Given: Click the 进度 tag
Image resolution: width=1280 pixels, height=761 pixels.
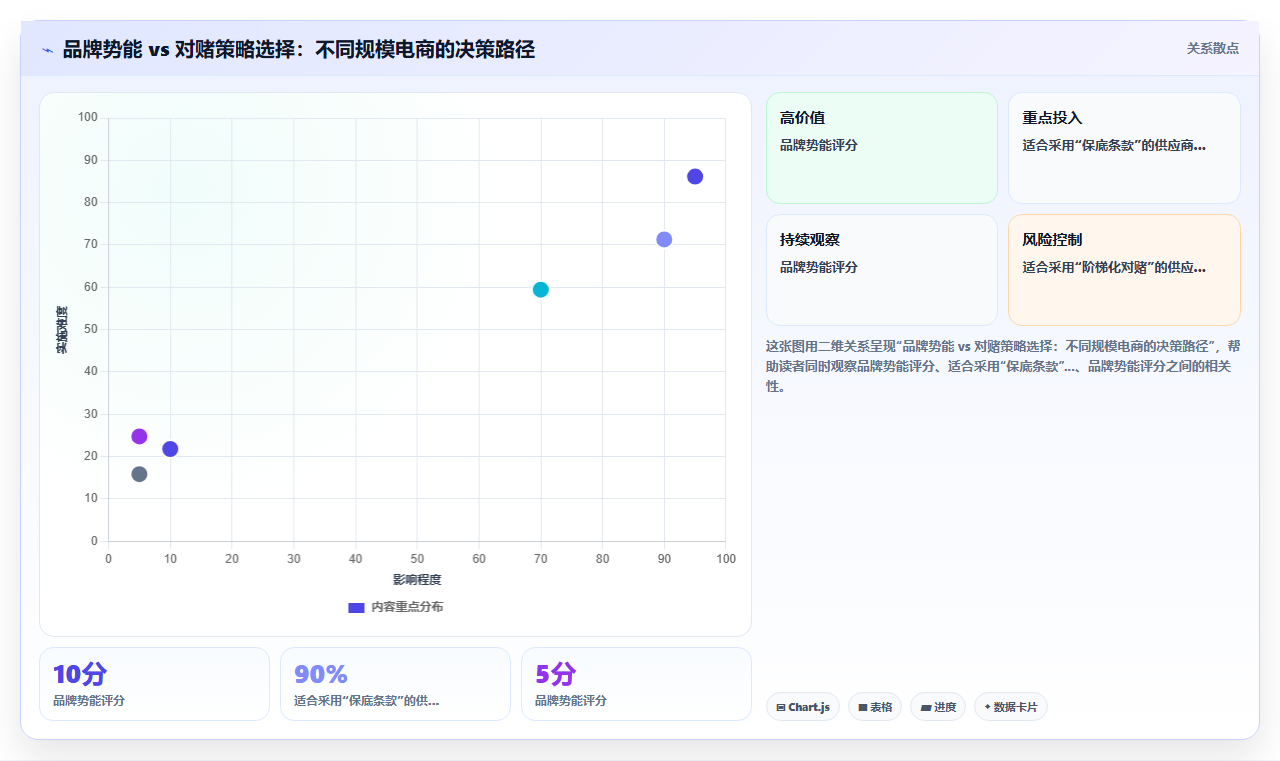Looking at the screenshot, I should 938,707.
